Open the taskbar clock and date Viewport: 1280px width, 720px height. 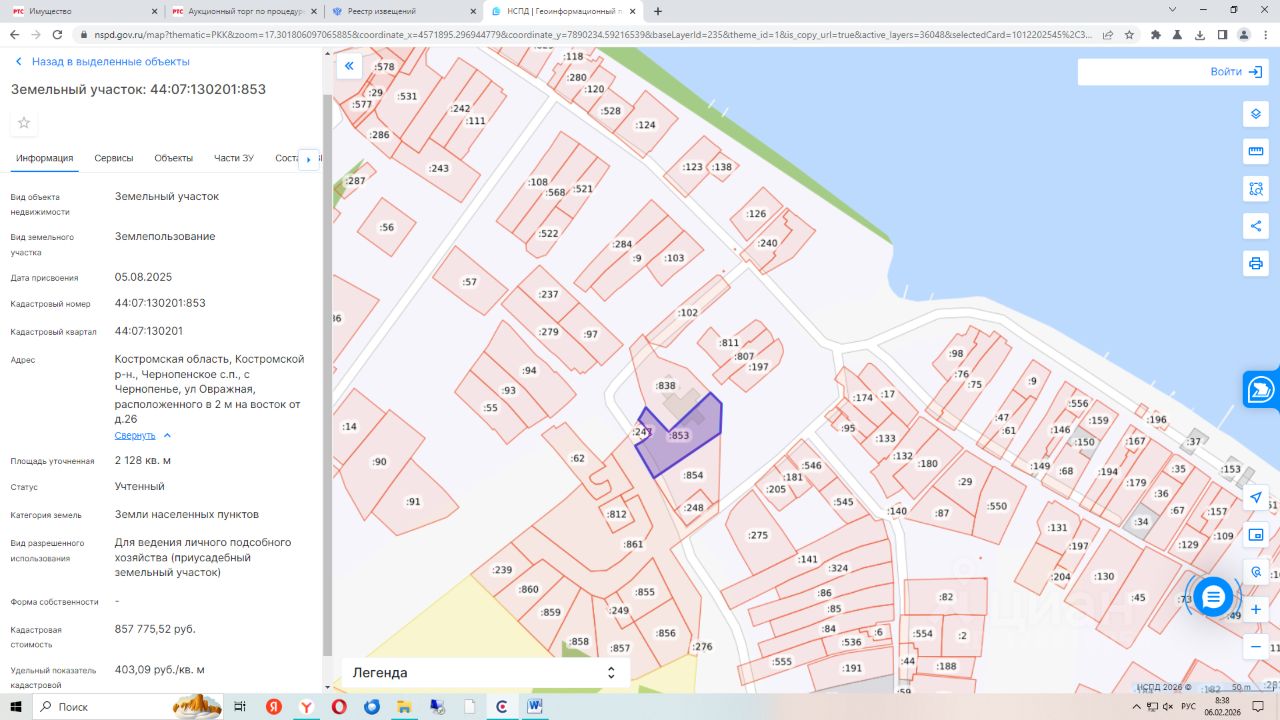[1223, 706]
